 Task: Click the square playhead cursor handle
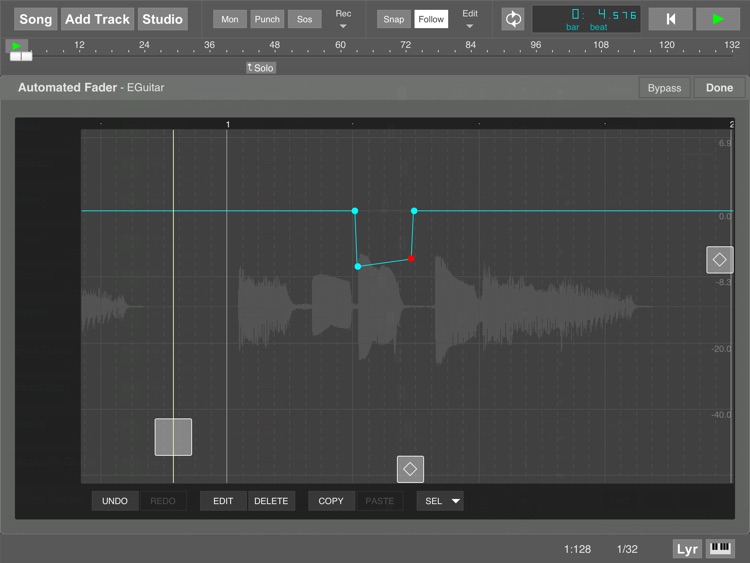(x=173, y=437)
